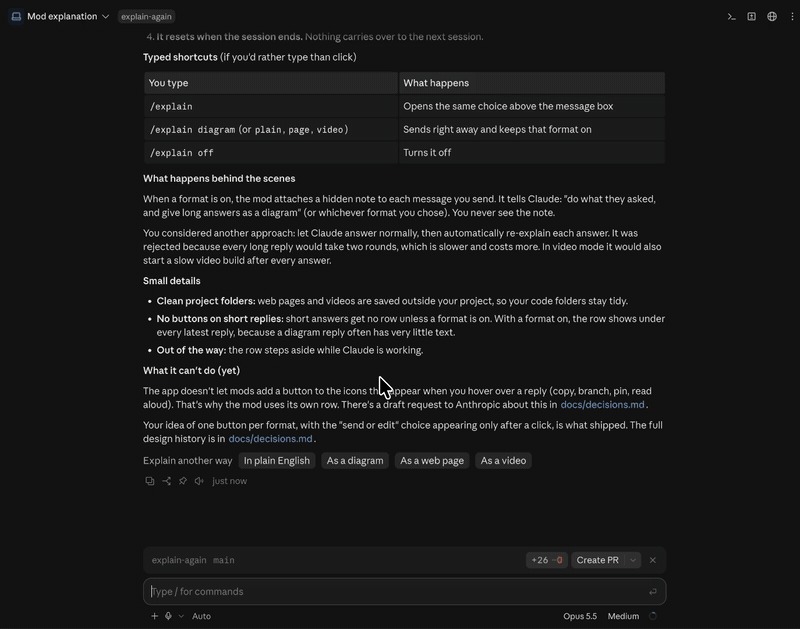Click the 'What happens behind the scenes' heading
This screenshot has height=629, width=800.
219,179
